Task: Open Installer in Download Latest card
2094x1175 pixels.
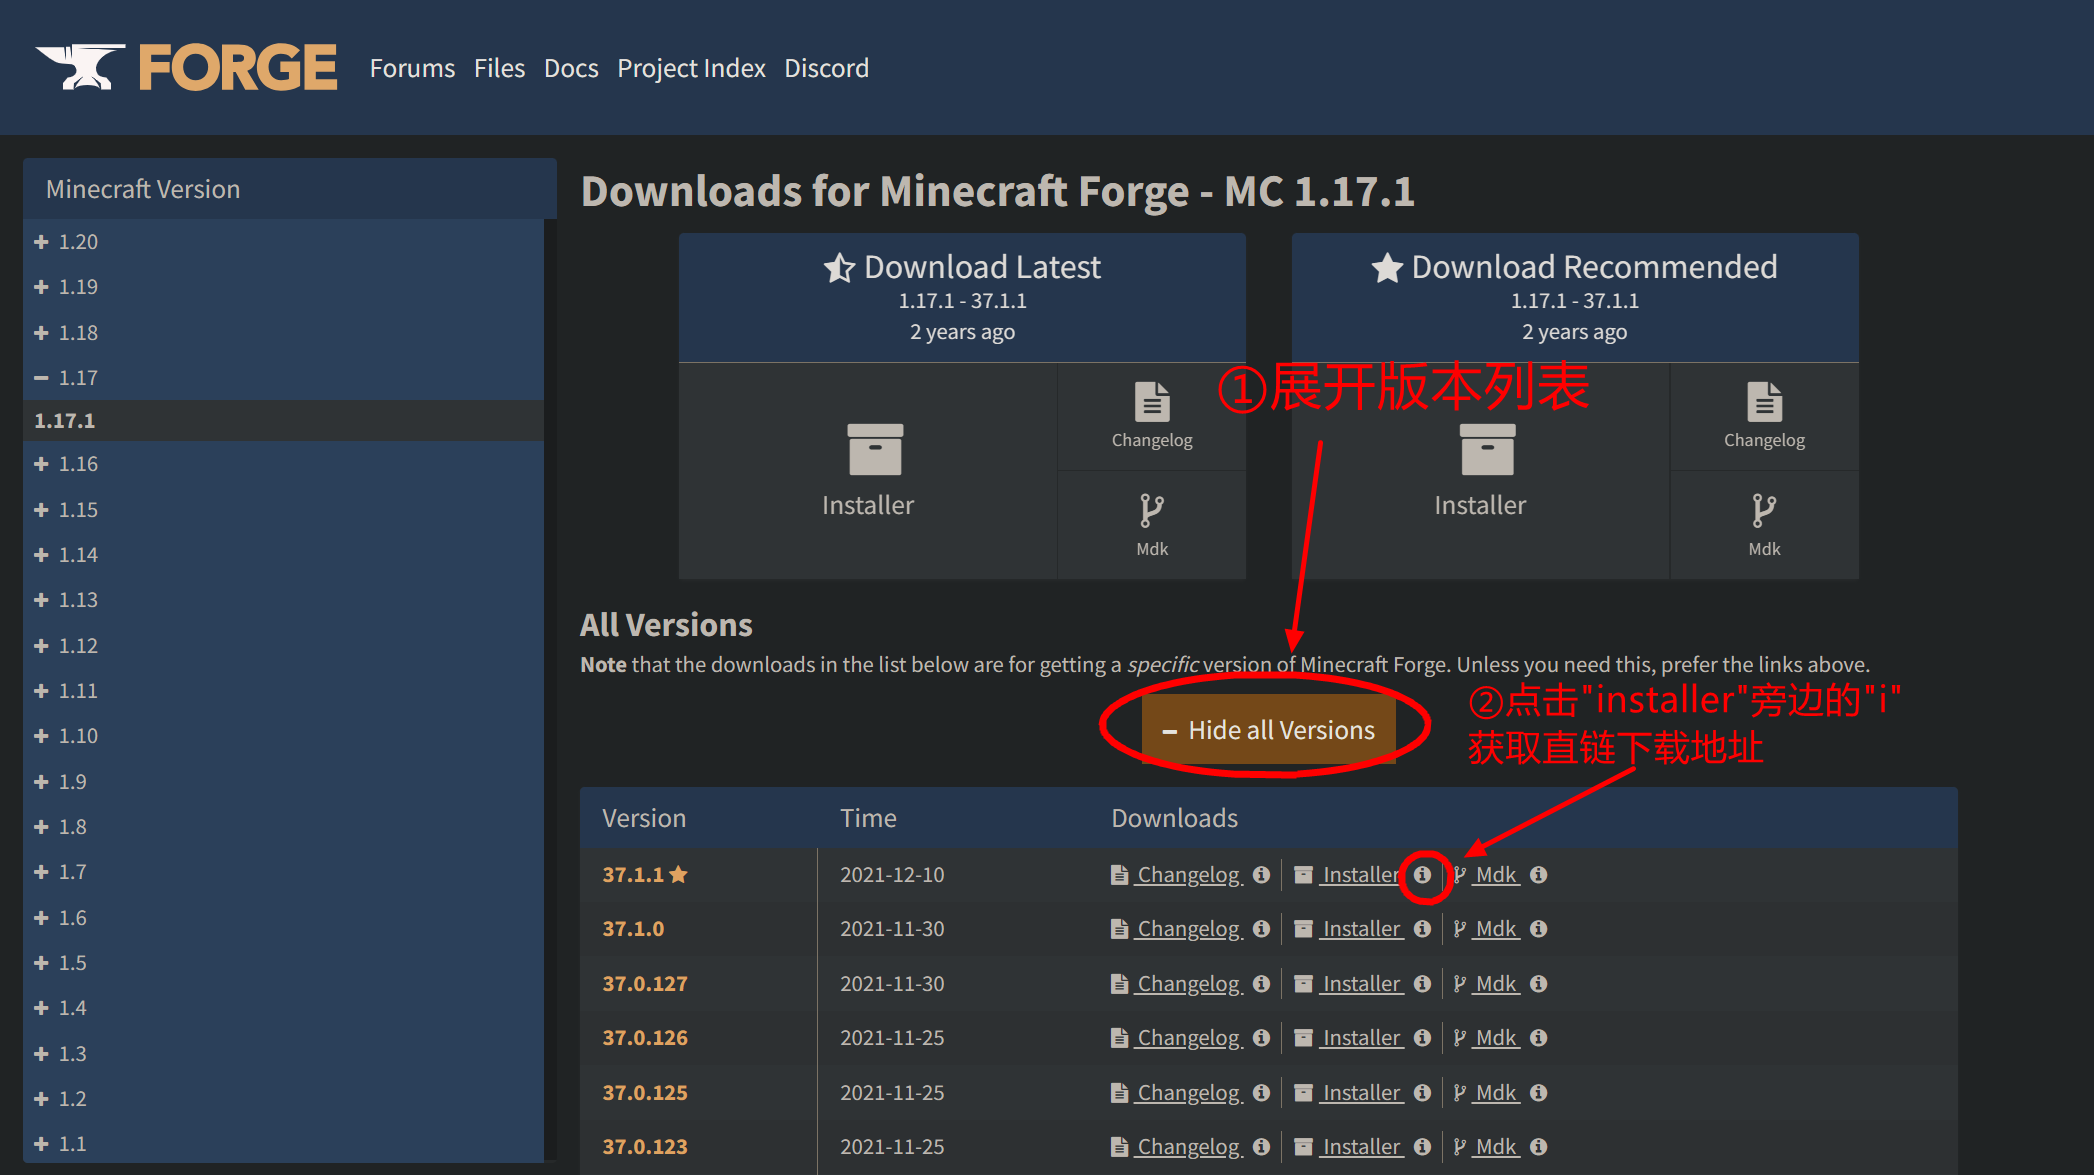Action: [868, 471]
